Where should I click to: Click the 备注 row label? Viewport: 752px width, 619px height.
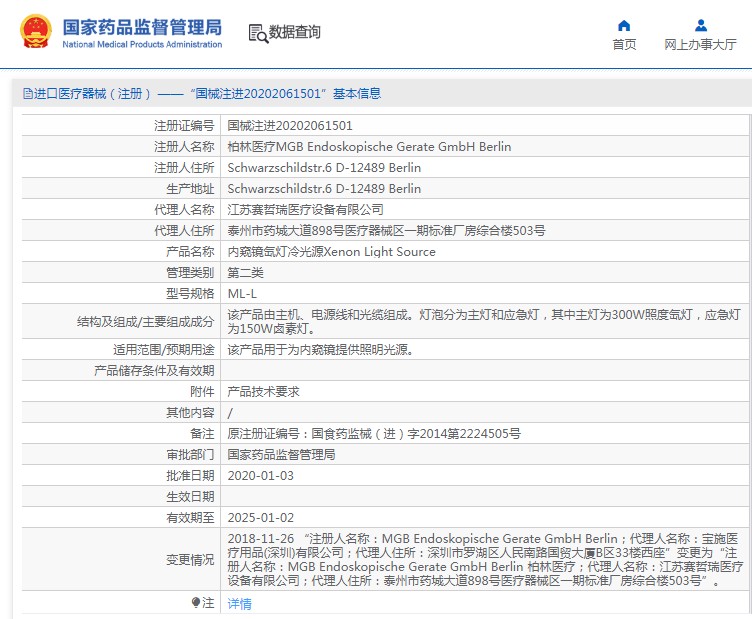[202, 434]
